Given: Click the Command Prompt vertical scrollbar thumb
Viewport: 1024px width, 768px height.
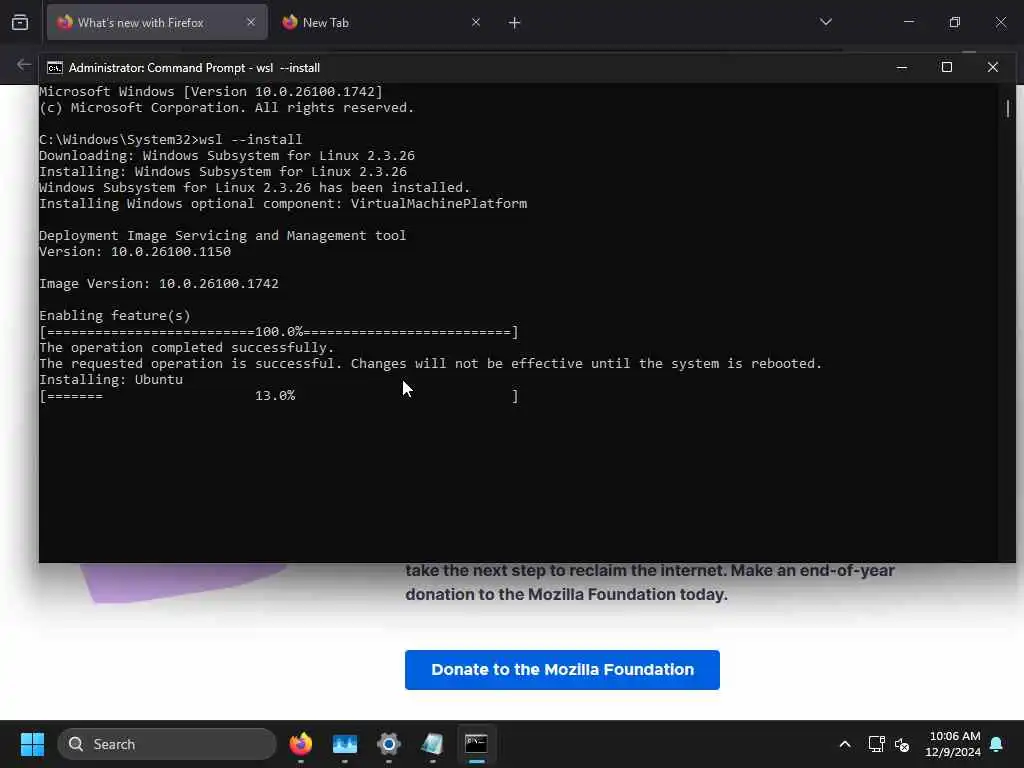Looking at the screenshot, I should [1008, 108].
